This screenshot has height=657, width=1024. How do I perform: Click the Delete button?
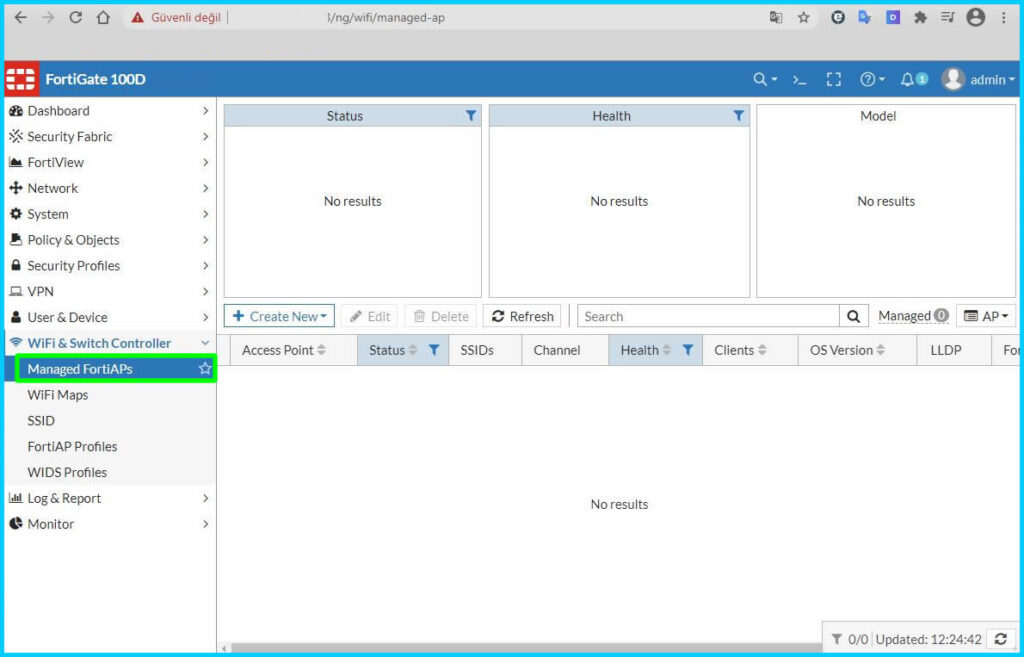point(441,316)
